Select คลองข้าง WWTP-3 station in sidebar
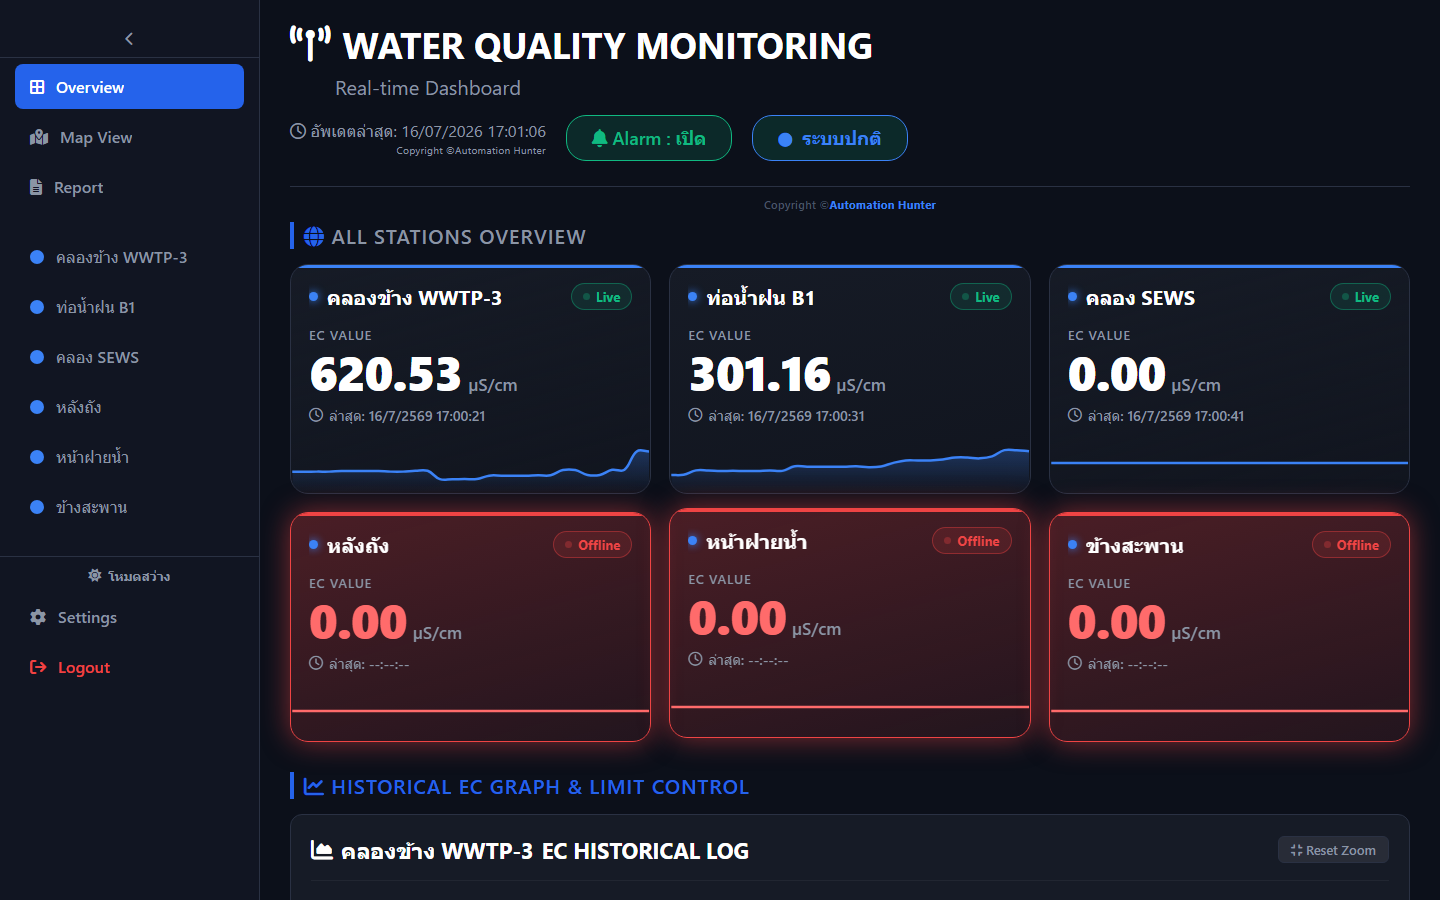Screen dimensions: 1440x900 [129, 257]
